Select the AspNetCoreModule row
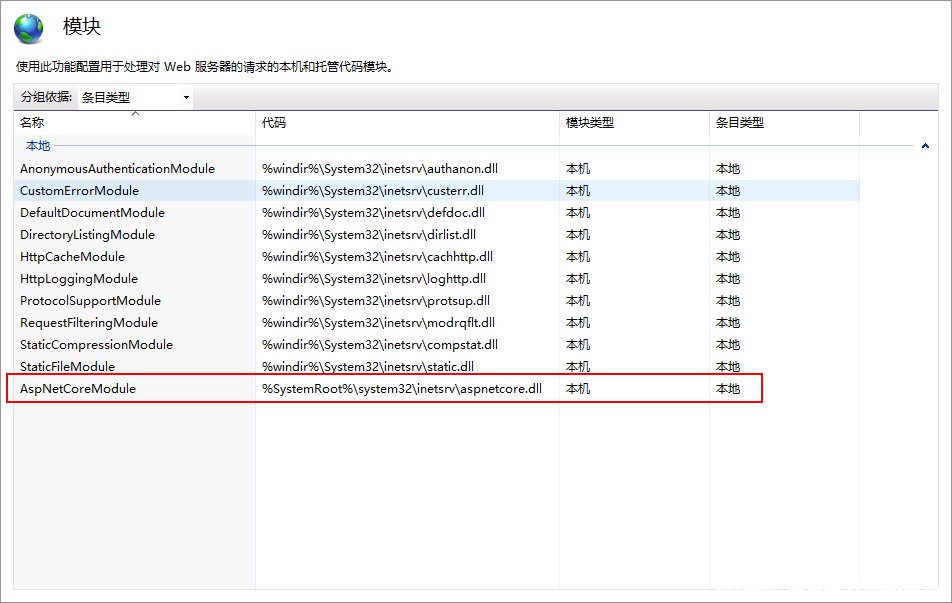Viewport: 952px width, 603px height. [437, 389]
